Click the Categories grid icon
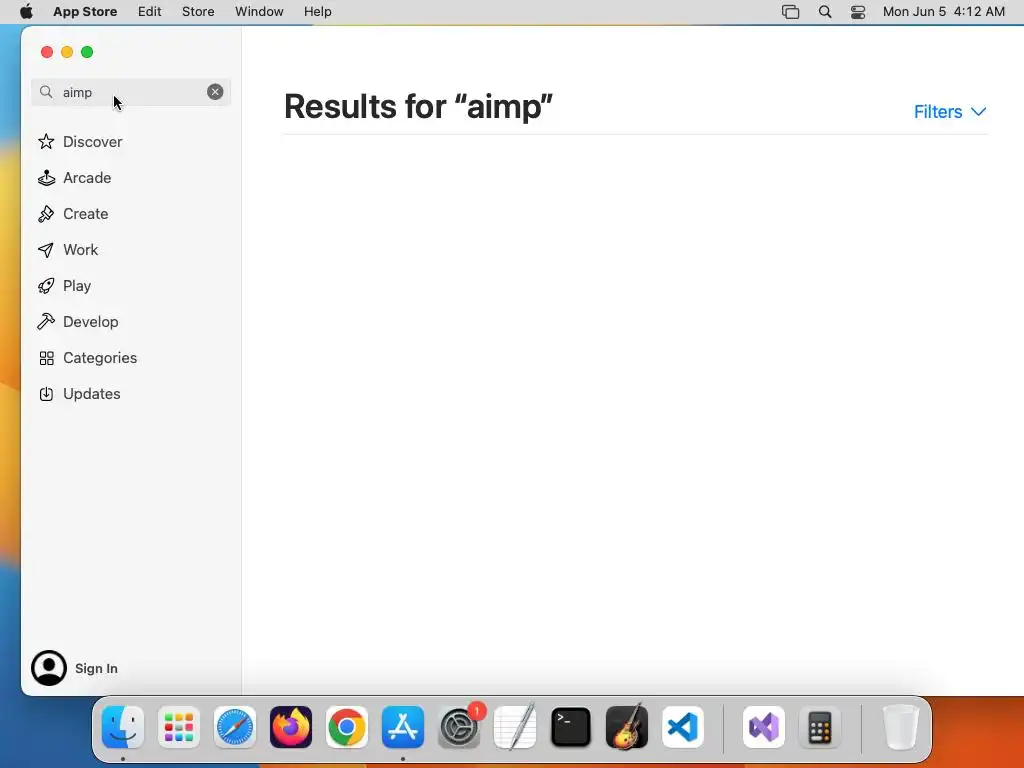 (x=46, y=358)
